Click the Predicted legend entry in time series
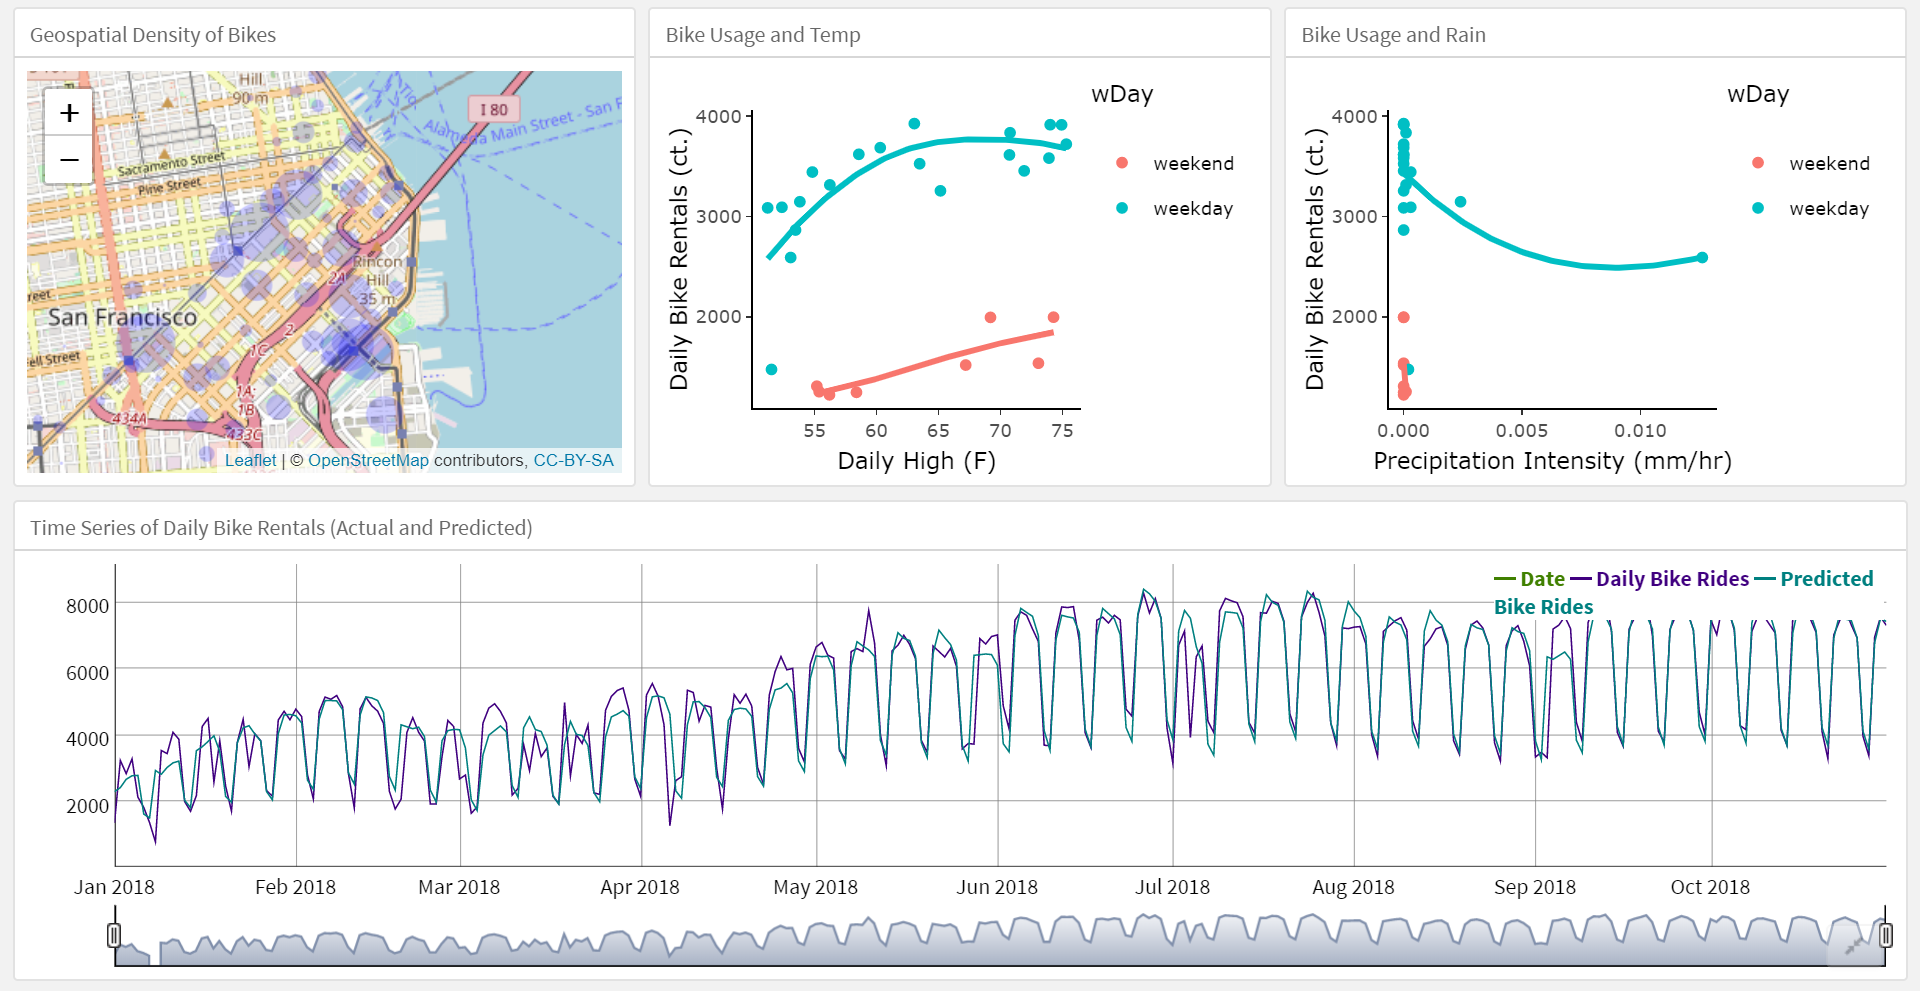The image size is (1928, 991). coord(1826,579)
